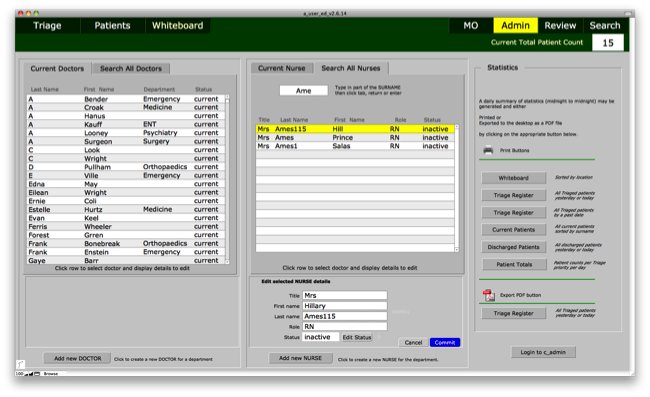
Task: Click the zoom-out icon in the status bar
Action: (27, 374)
